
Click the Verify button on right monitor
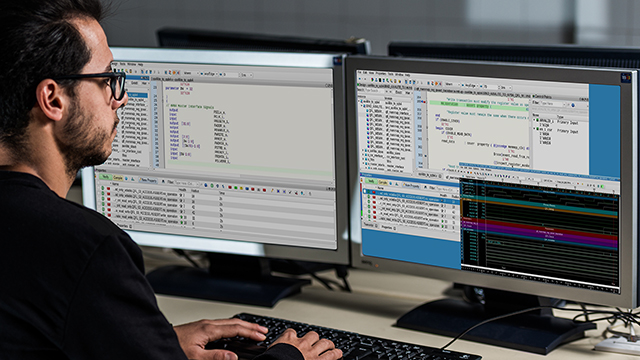371,181
